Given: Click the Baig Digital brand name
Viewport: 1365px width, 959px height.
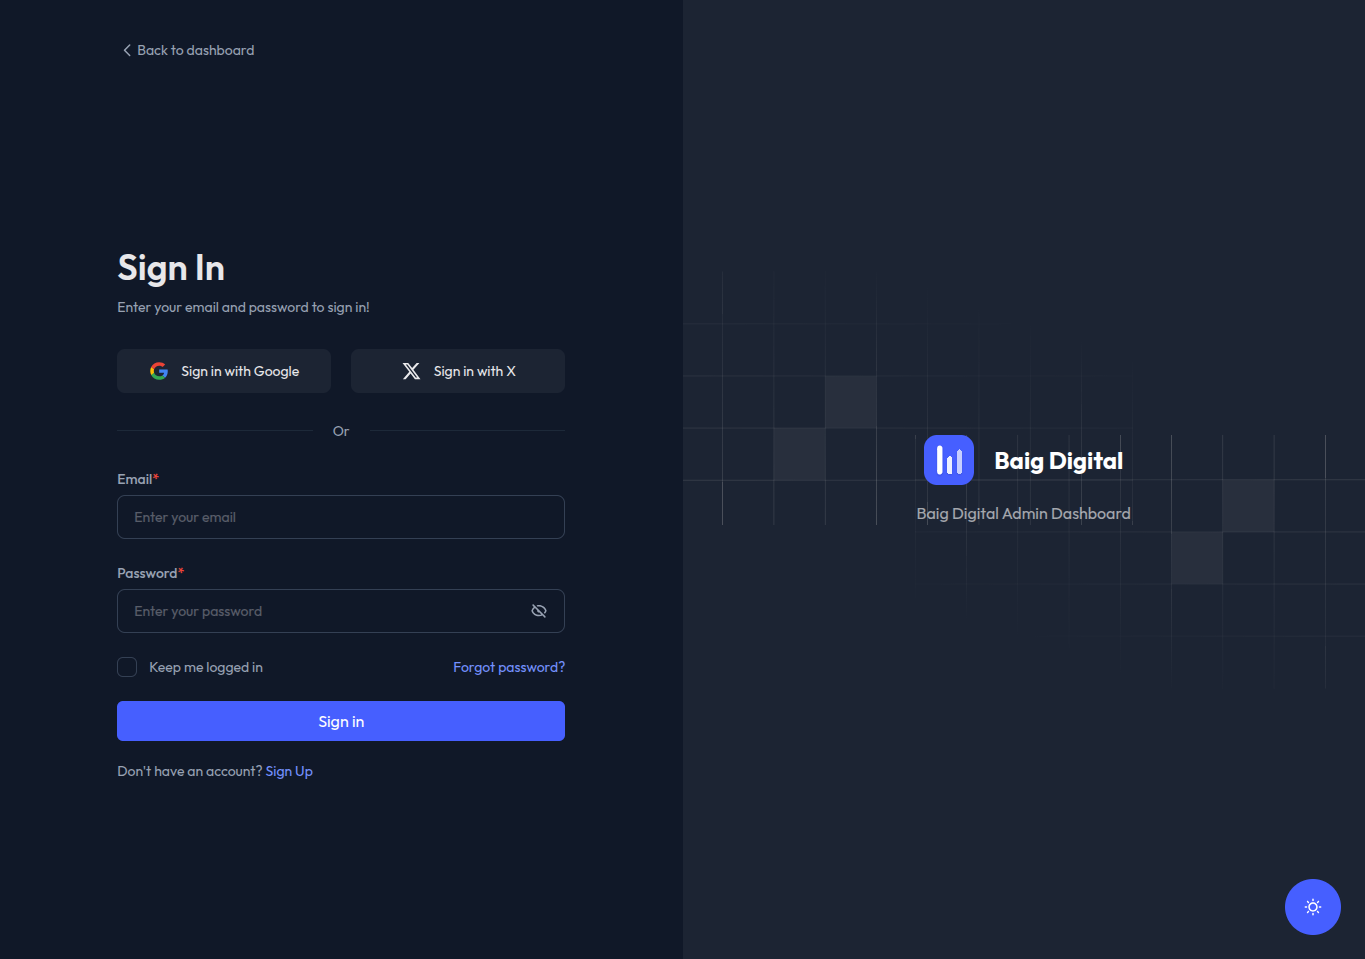Looking at the screenshot, I should click(1059, 460).
